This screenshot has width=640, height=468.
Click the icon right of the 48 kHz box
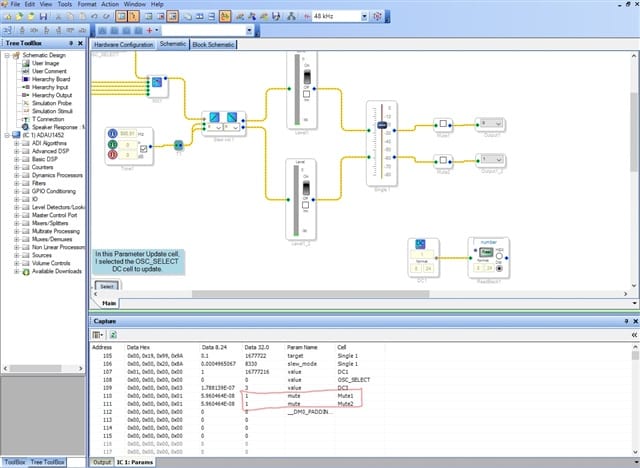378,16
